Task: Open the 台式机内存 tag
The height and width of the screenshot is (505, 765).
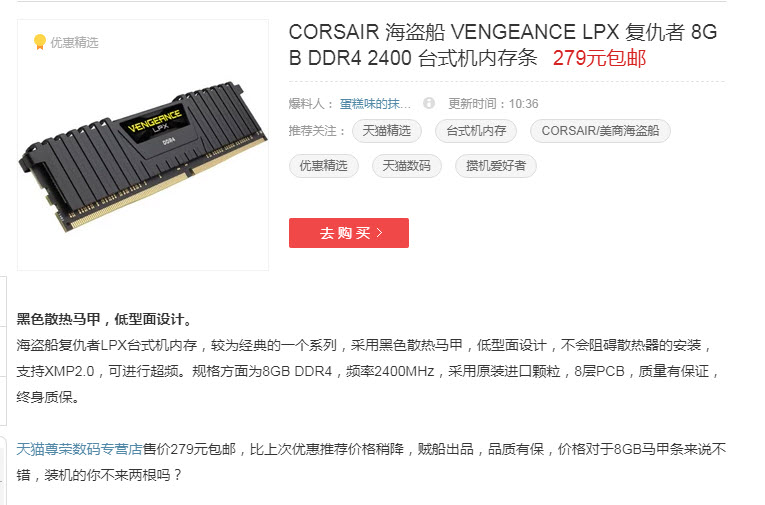Action: (476, 131)
